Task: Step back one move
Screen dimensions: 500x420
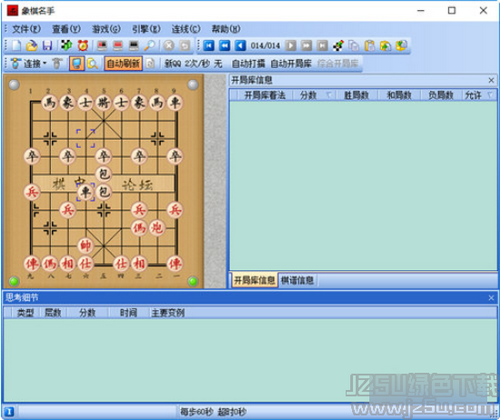Action: (240, 45)
